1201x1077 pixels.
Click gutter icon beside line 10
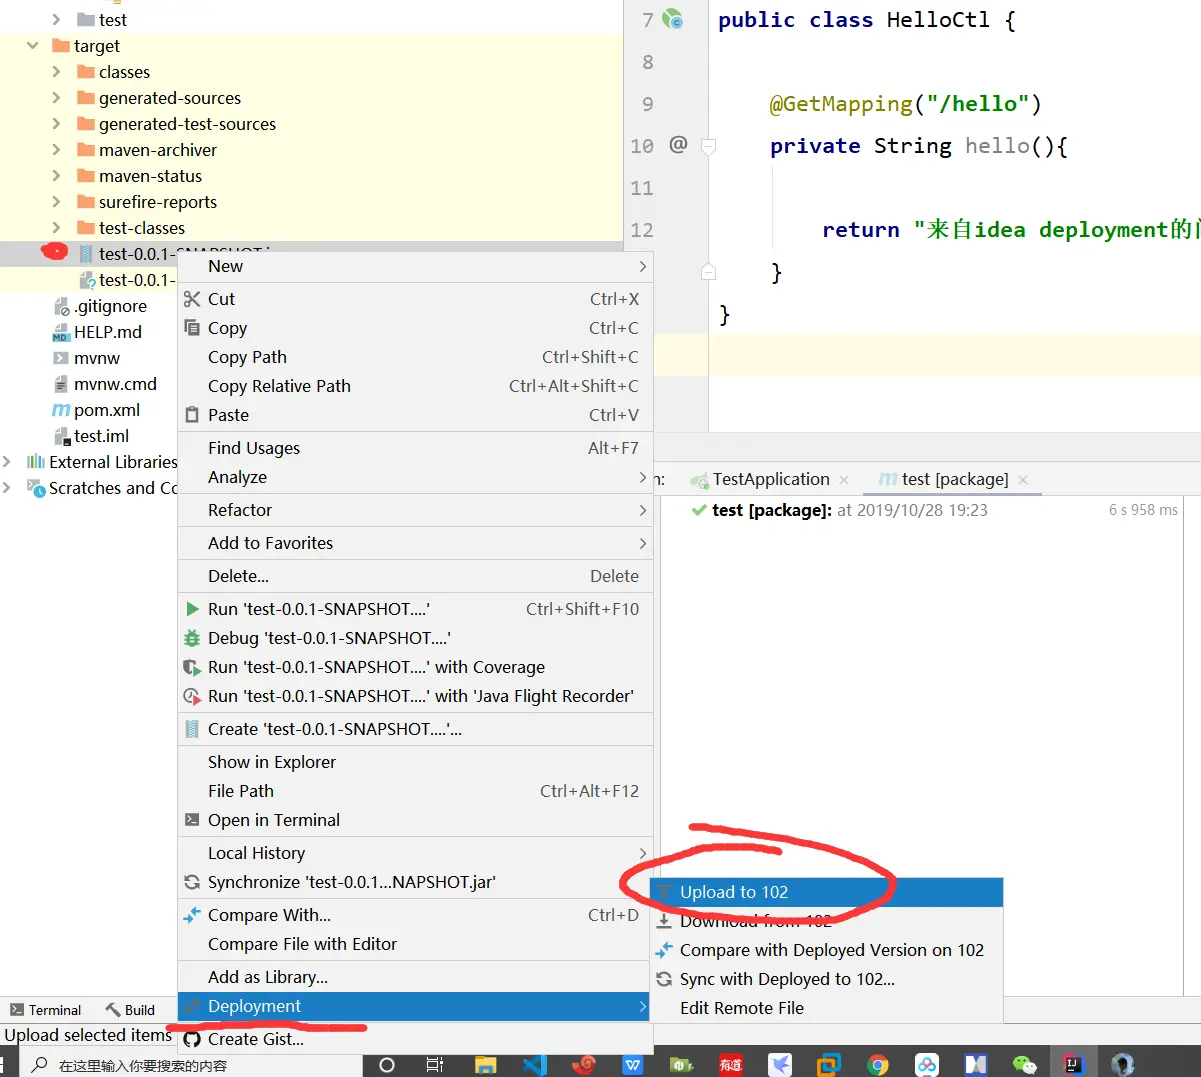click(x=678, y=145)
